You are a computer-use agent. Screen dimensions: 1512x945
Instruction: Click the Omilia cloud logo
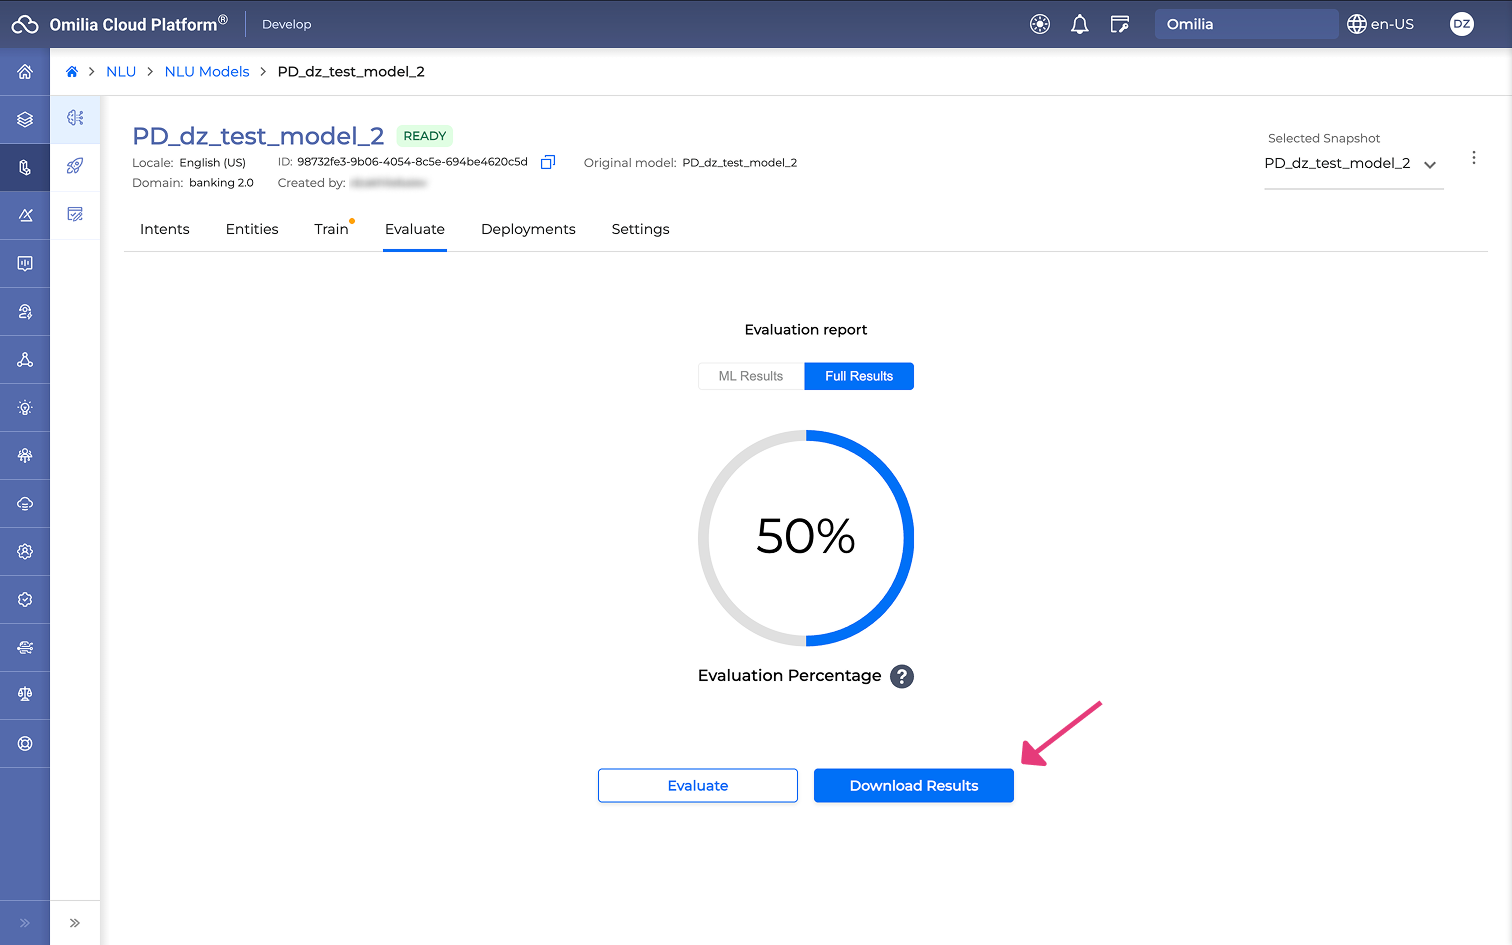[x=25, y=24]
